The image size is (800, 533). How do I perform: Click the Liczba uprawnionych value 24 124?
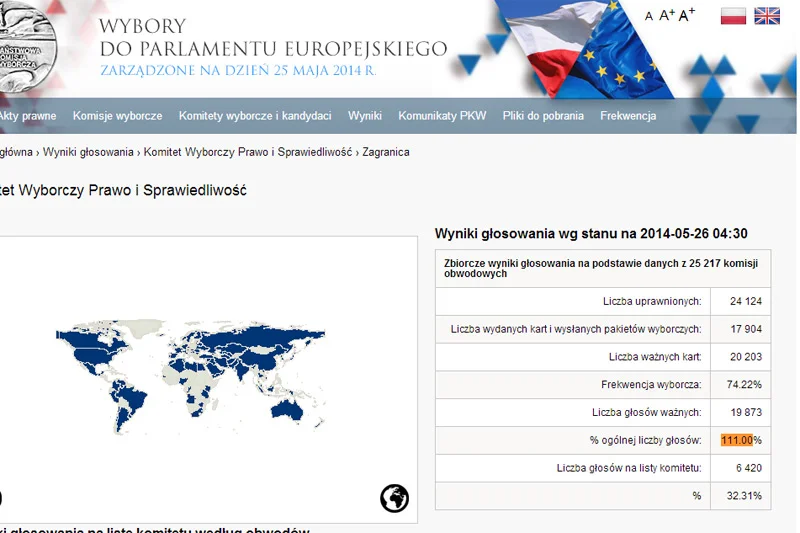pos(745,301)
